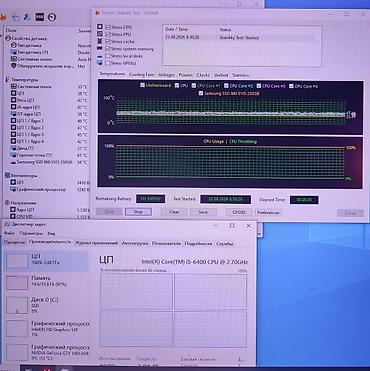The image size is (370, 371).
Task: Click the motherboard icon beside Системная плата temperature
Action: [13, 86]
